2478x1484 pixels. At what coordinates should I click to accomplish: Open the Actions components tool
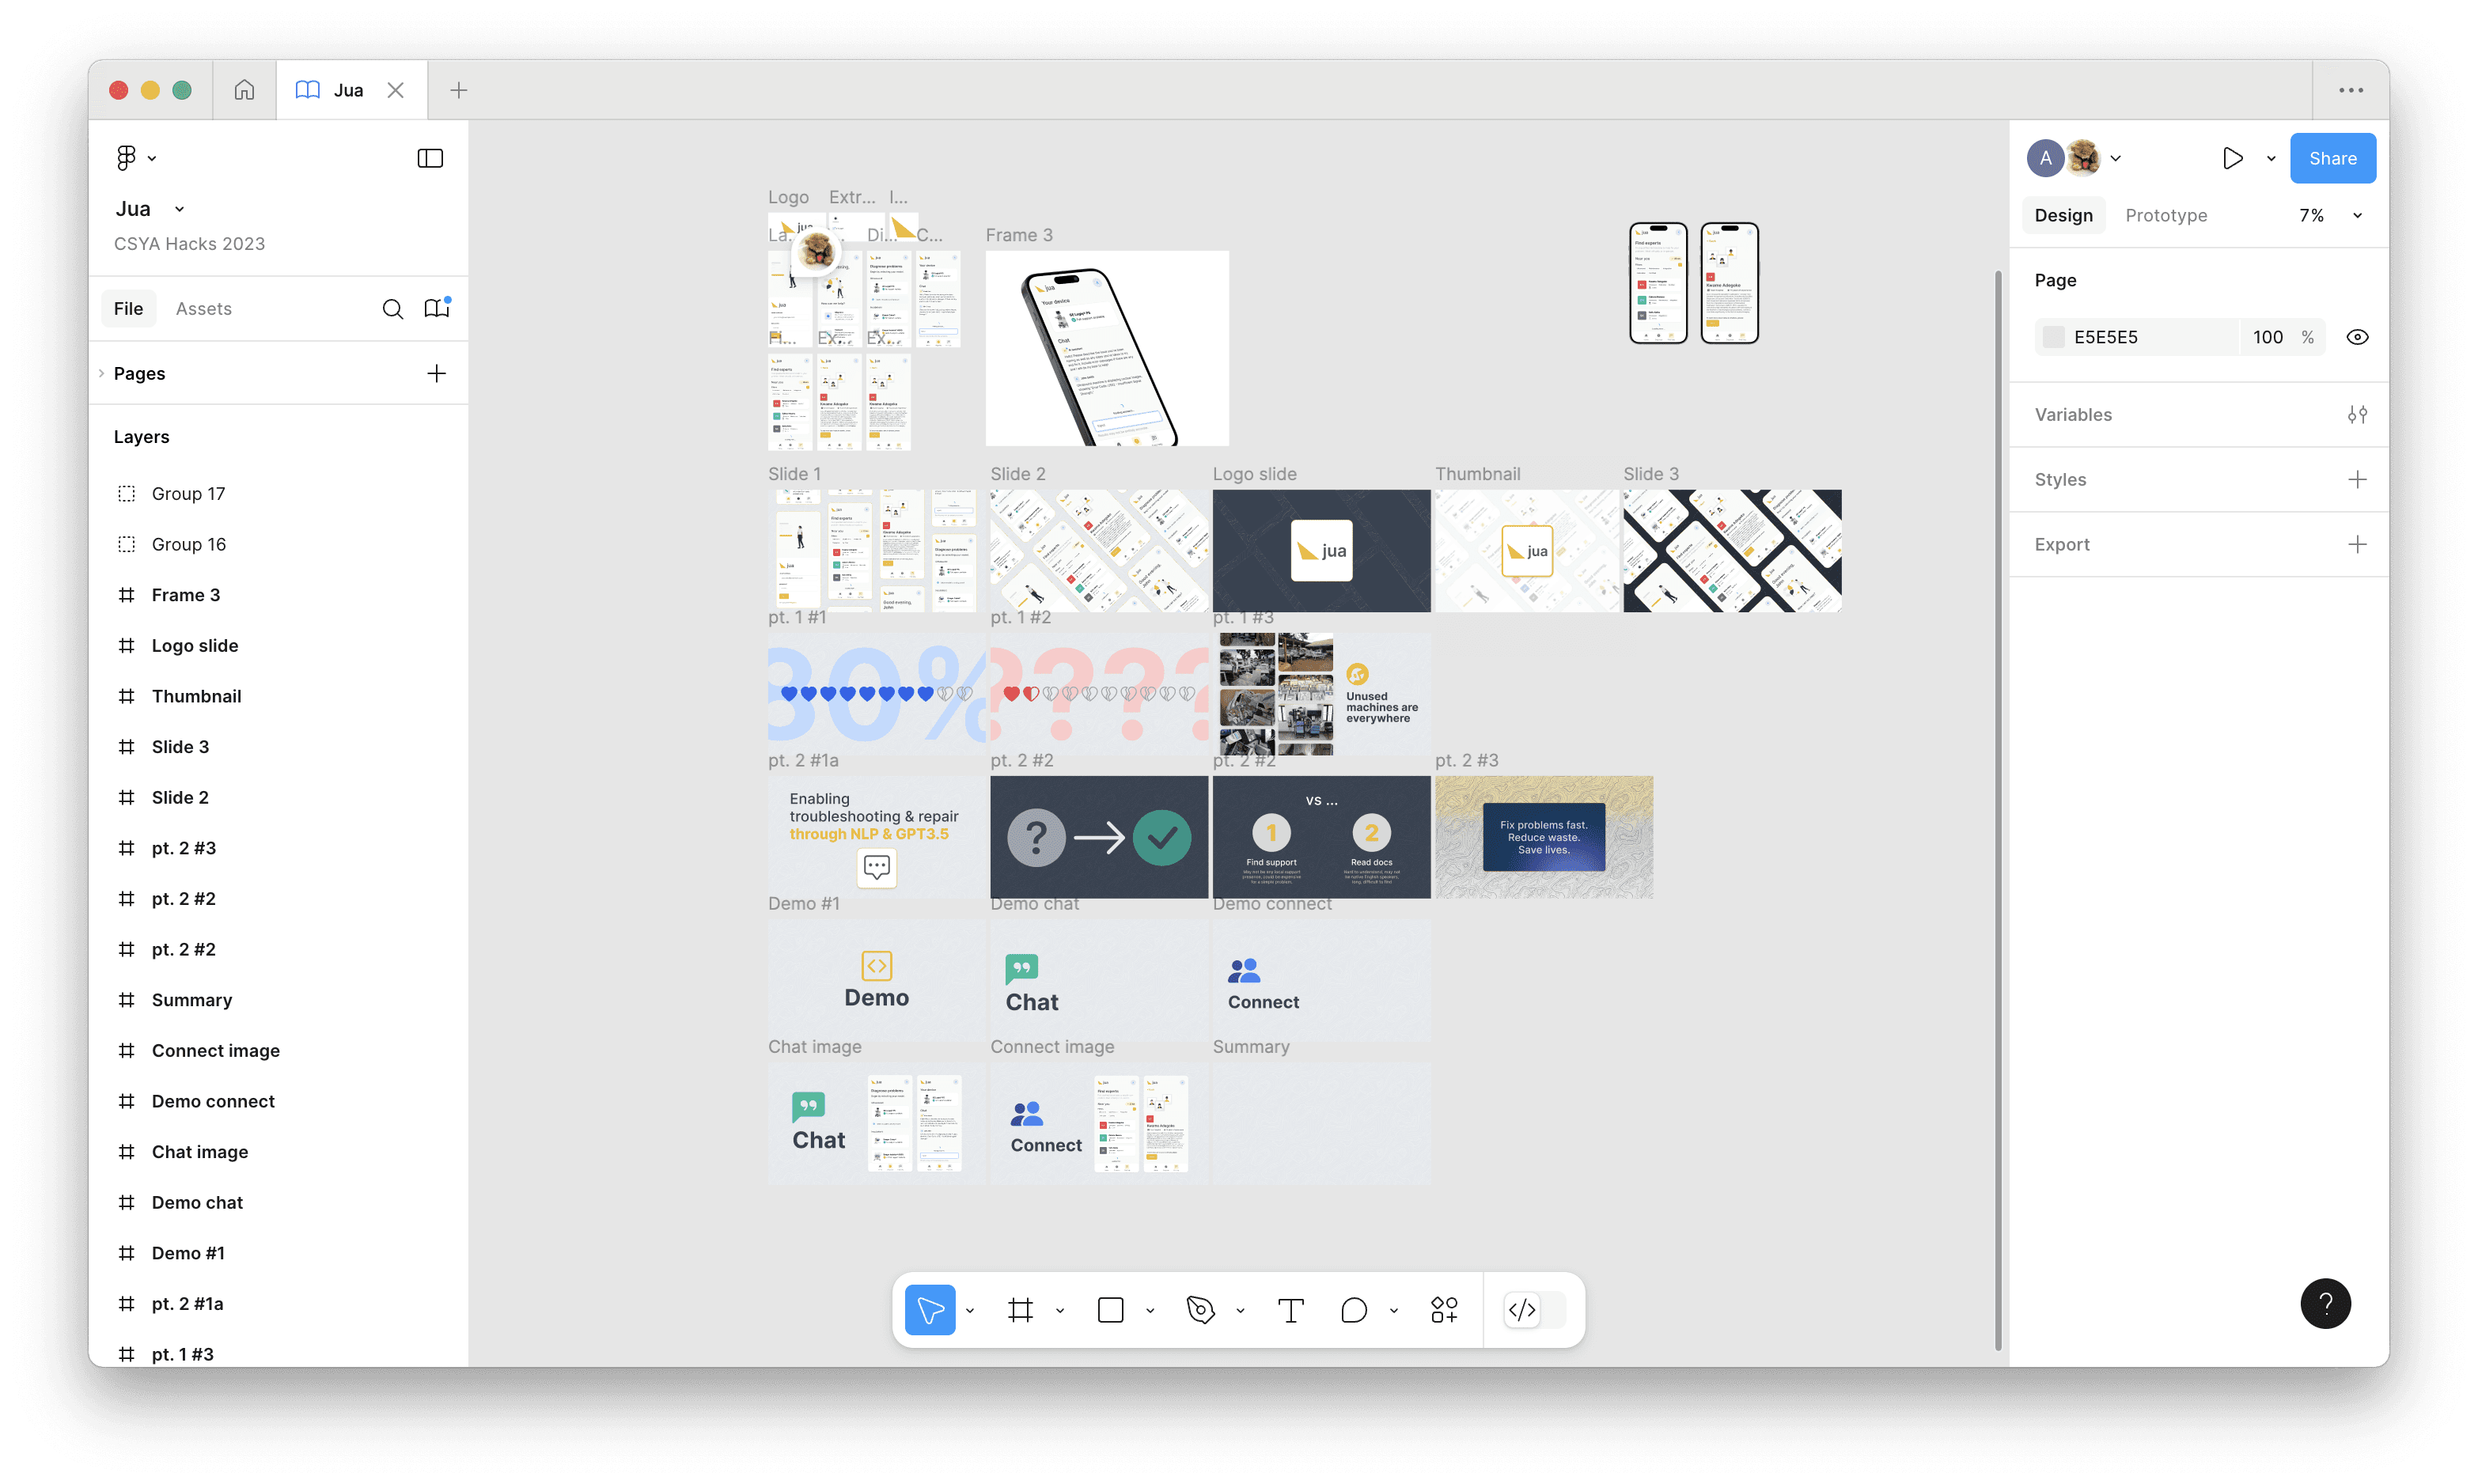(1444, 1310)
